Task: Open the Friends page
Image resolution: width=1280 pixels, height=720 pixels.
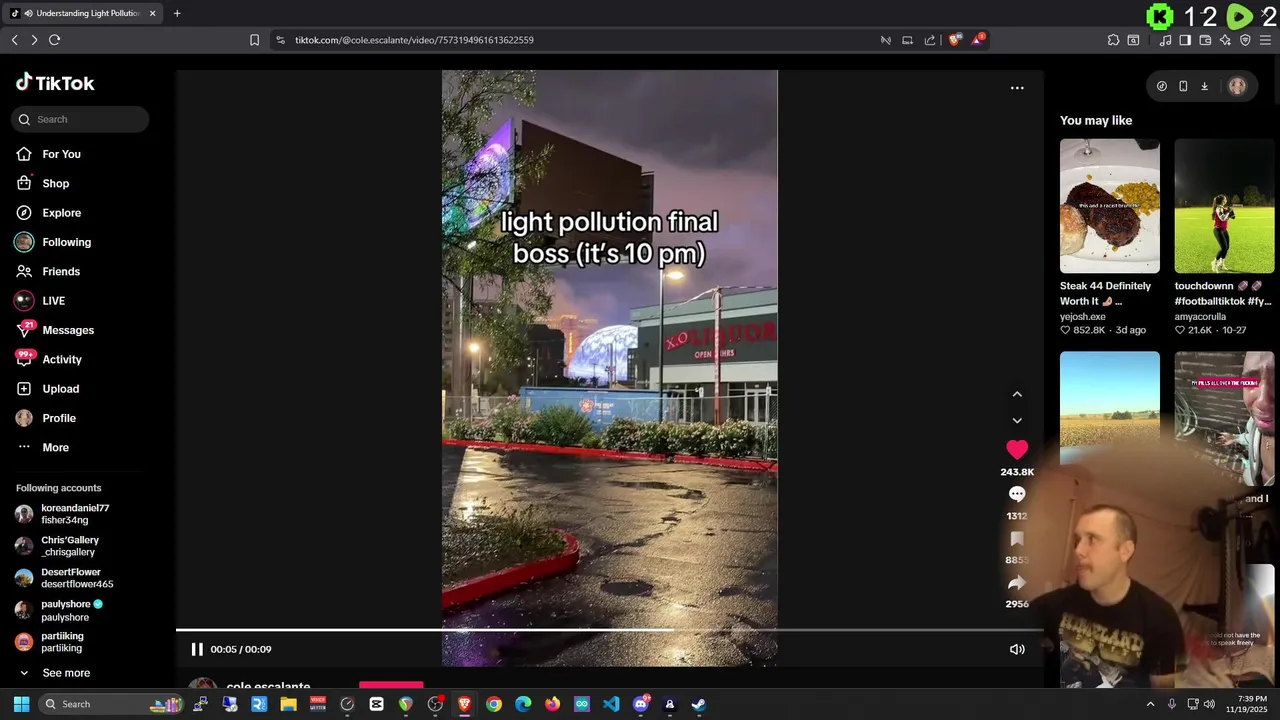Action: (x=60, y=271)
